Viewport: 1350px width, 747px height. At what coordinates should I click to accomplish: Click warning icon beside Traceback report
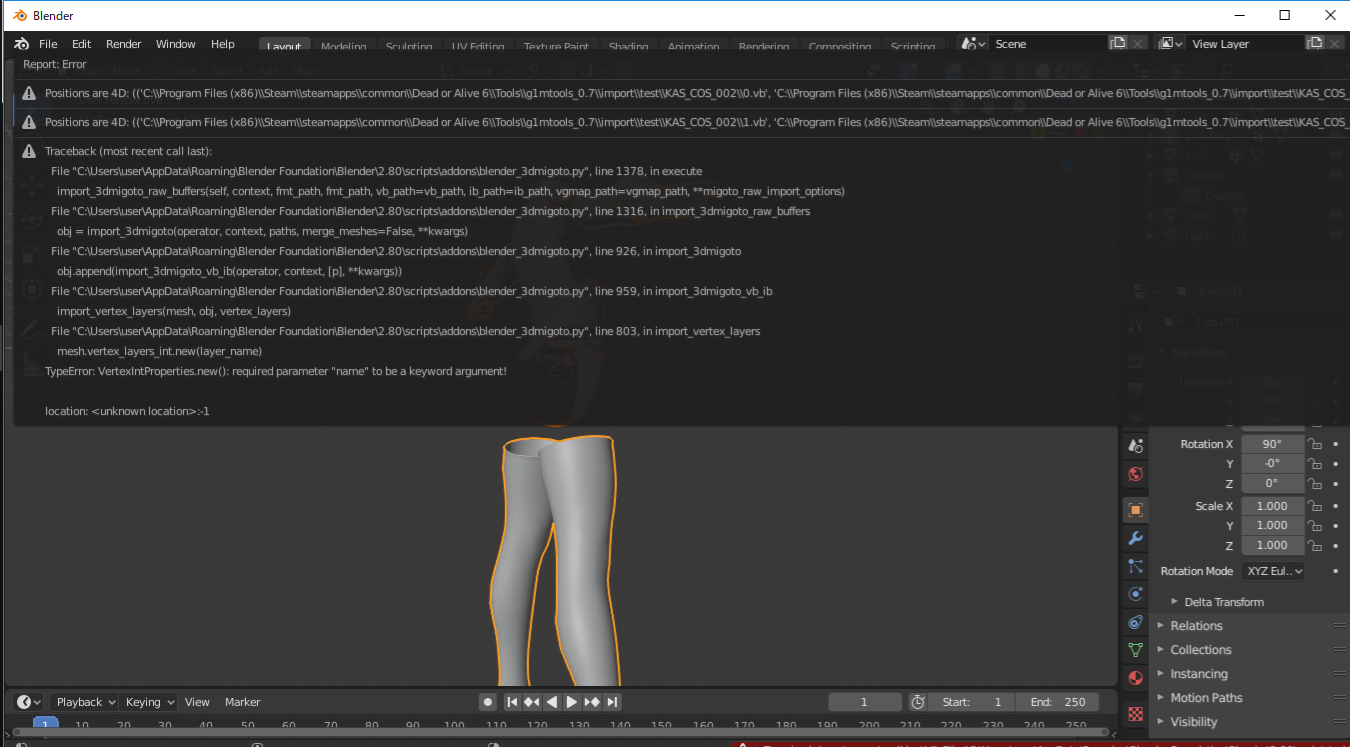(29, 151)
